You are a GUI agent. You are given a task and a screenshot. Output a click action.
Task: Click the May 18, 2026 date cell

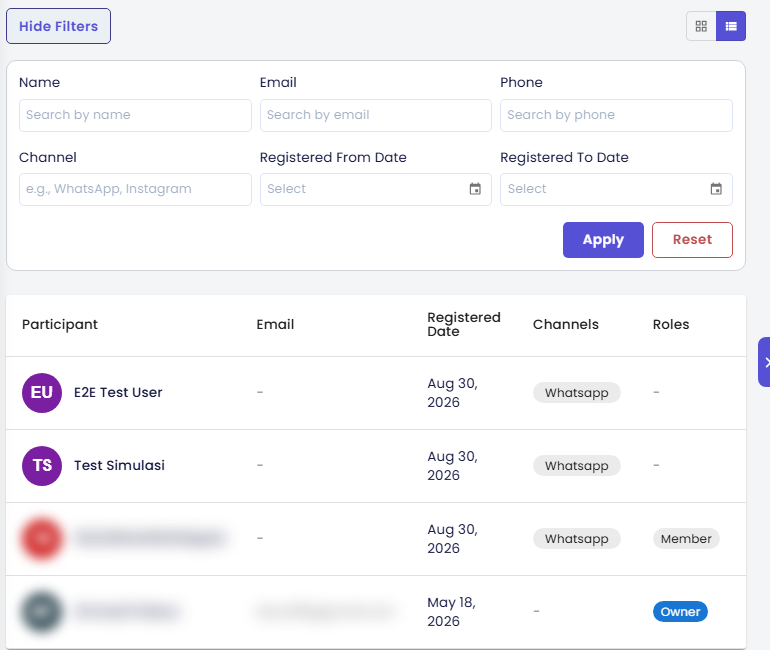point(451,612)
